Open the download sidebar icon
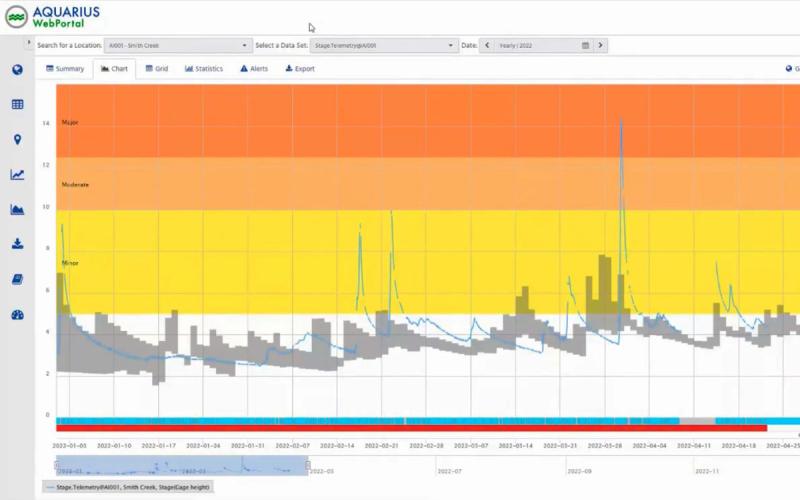Image resolution: width=800 pixels, height=500 pixels. coord(17,244)
